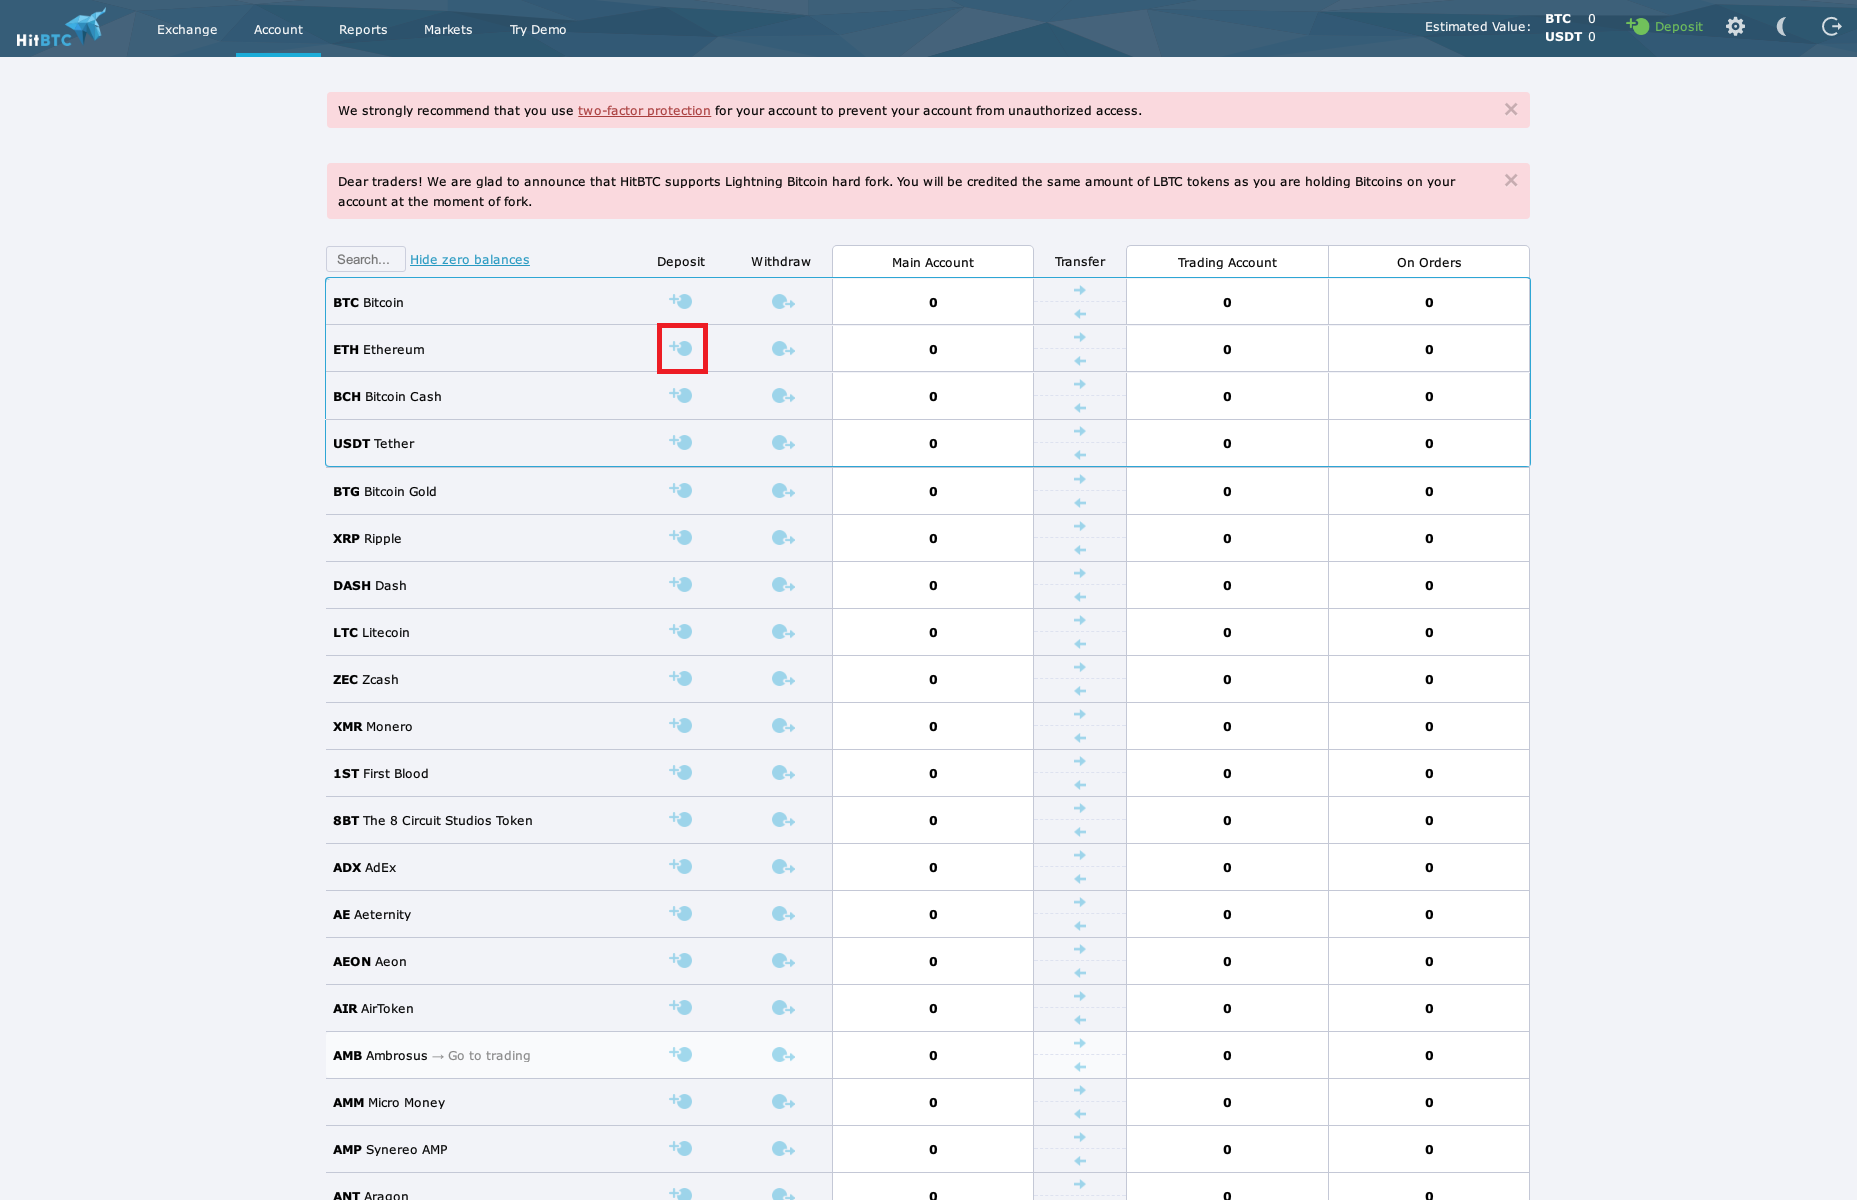Withdraw USDT Tether icon
The width and height of the screenshot is (1857, 1200).
tap(783, 443)
